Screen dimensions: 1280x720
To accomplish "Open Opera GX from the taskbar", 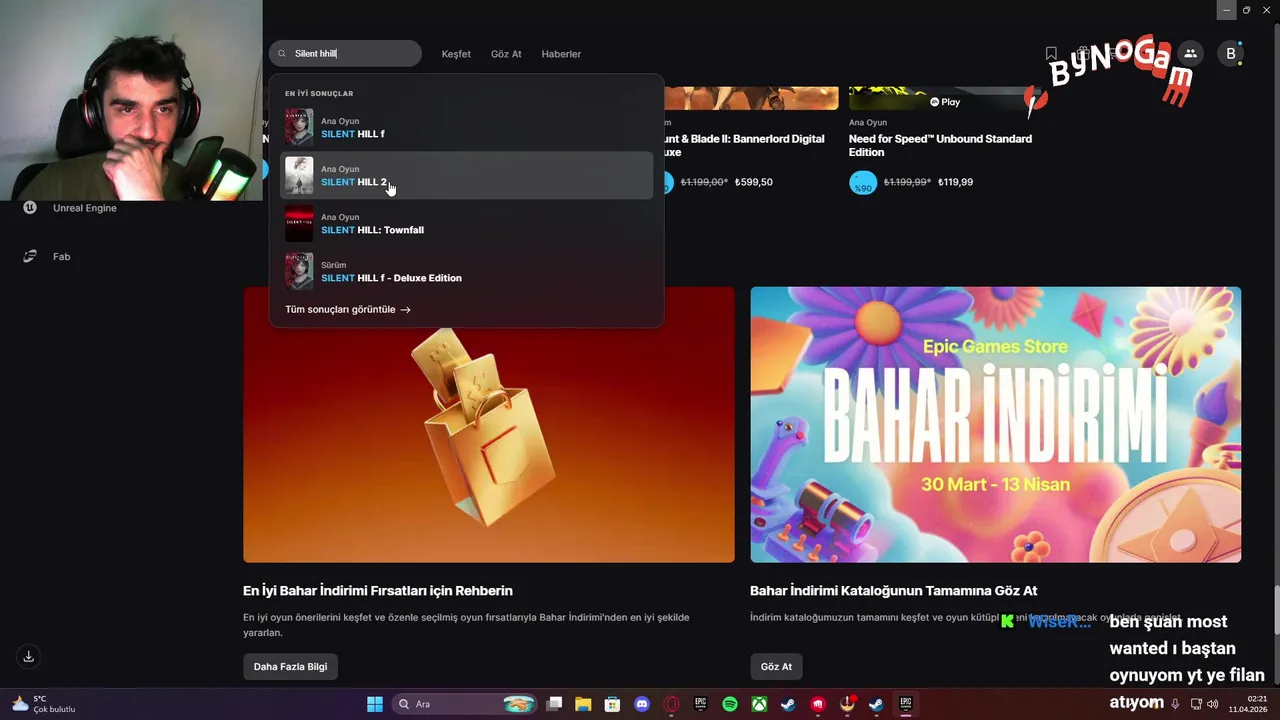I will (672, 704).
